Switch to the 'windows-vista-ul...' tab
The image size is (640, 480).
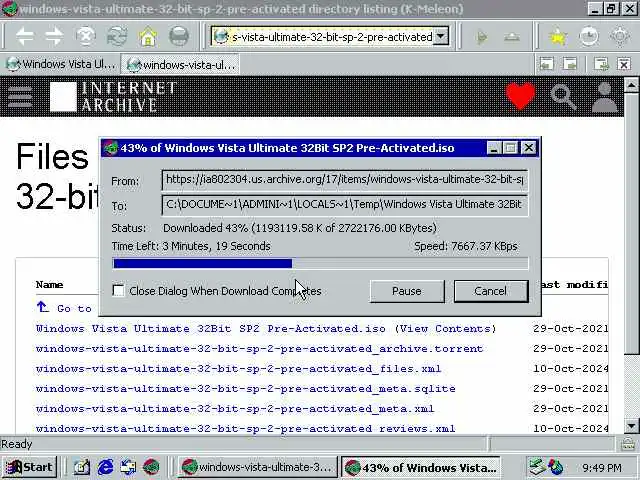coord(180,64)
